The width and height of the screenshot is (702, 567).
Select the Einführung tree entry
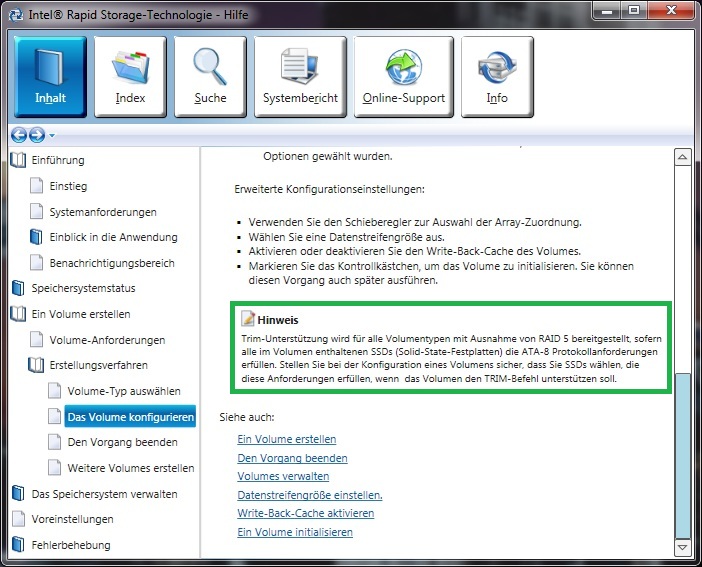click(x=58, y=160)
